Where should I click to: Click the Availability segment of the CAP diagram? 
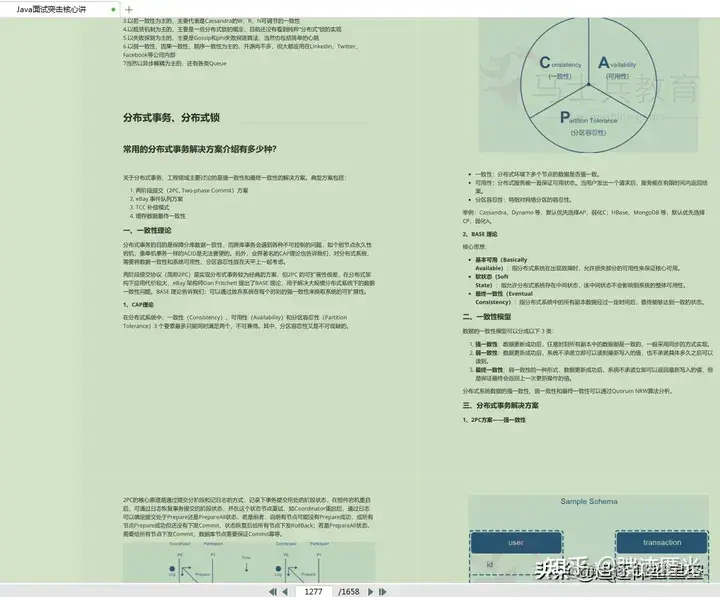pos(617,68)
